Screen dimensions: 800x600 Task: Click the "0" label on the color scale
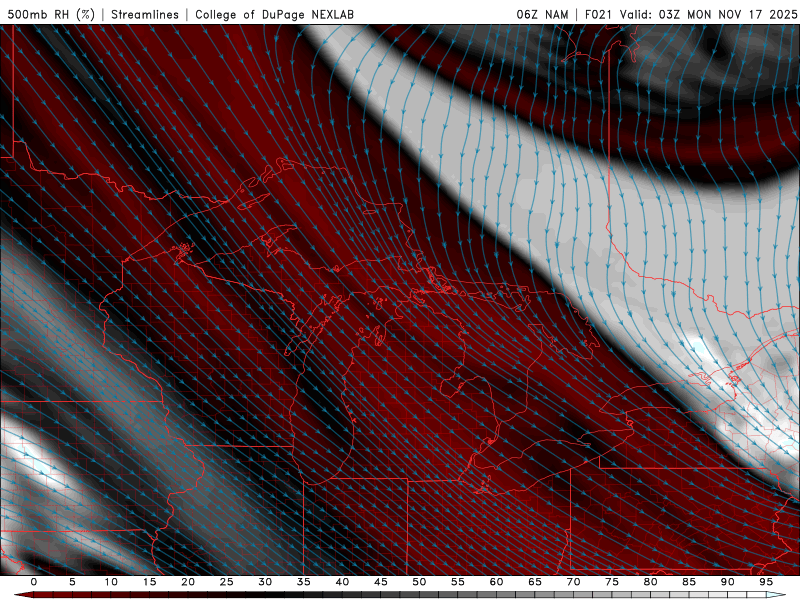point(34,582)
